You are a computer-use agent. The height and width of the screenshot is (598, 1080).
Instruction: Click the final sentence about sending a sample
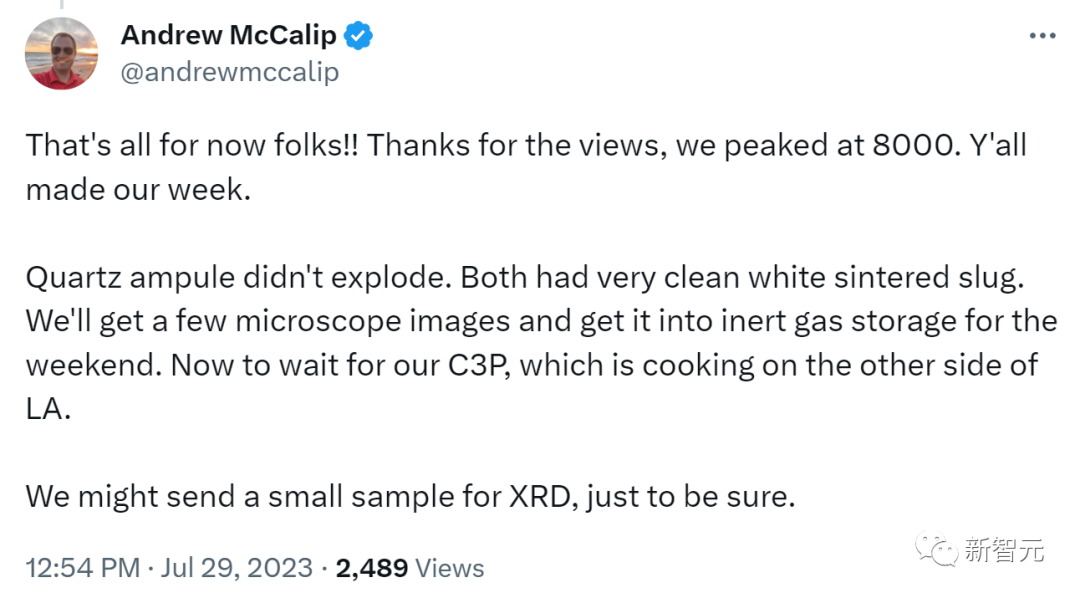coord(410,495)
